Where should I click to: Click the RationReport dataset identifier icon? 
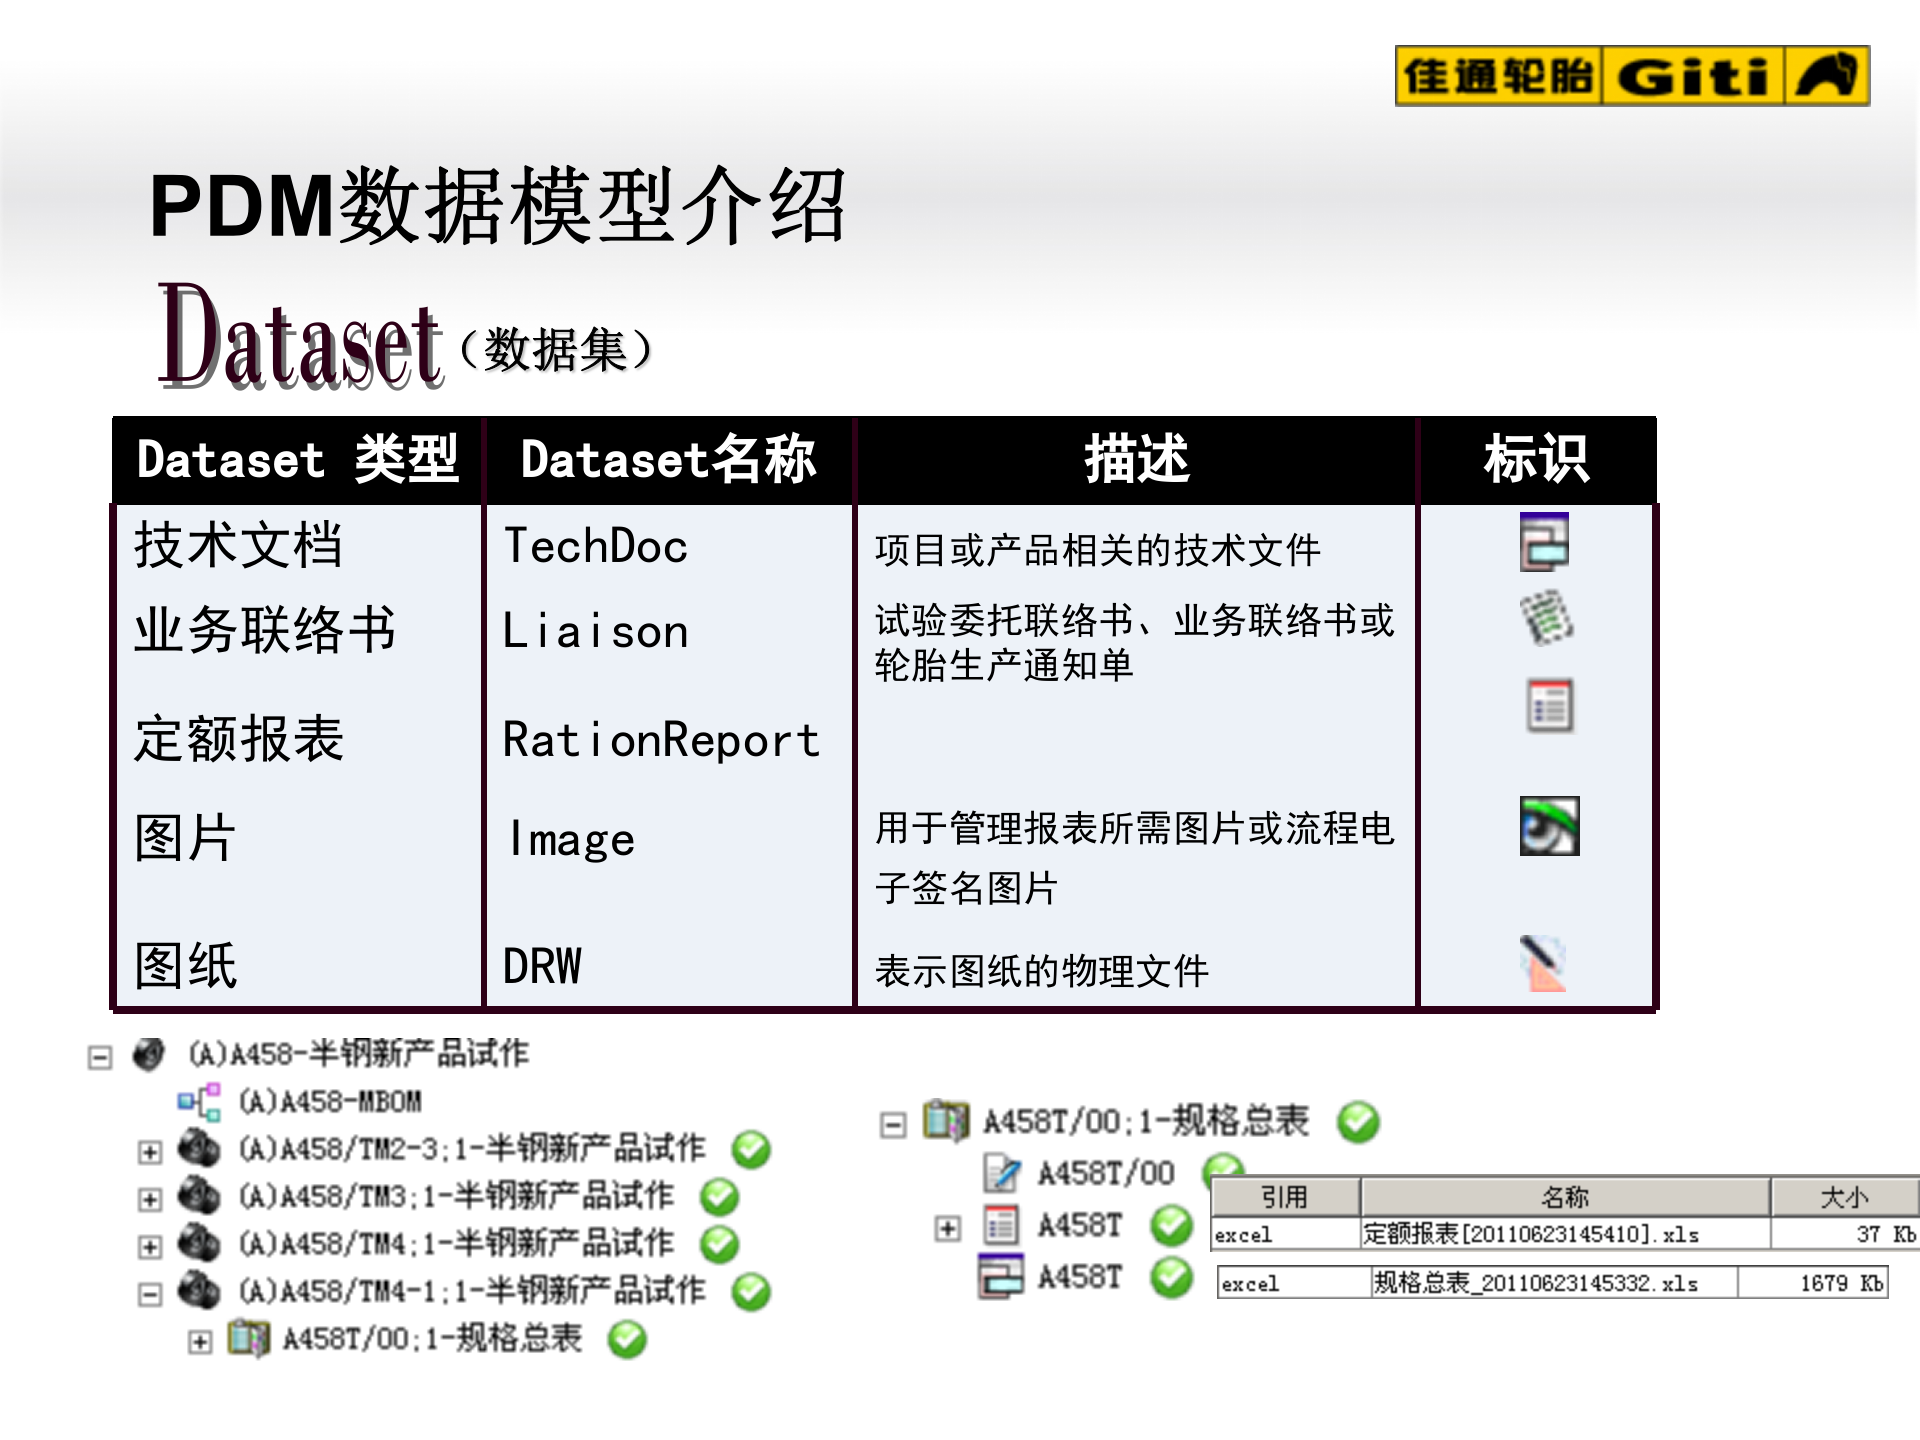coord(1549,706)
